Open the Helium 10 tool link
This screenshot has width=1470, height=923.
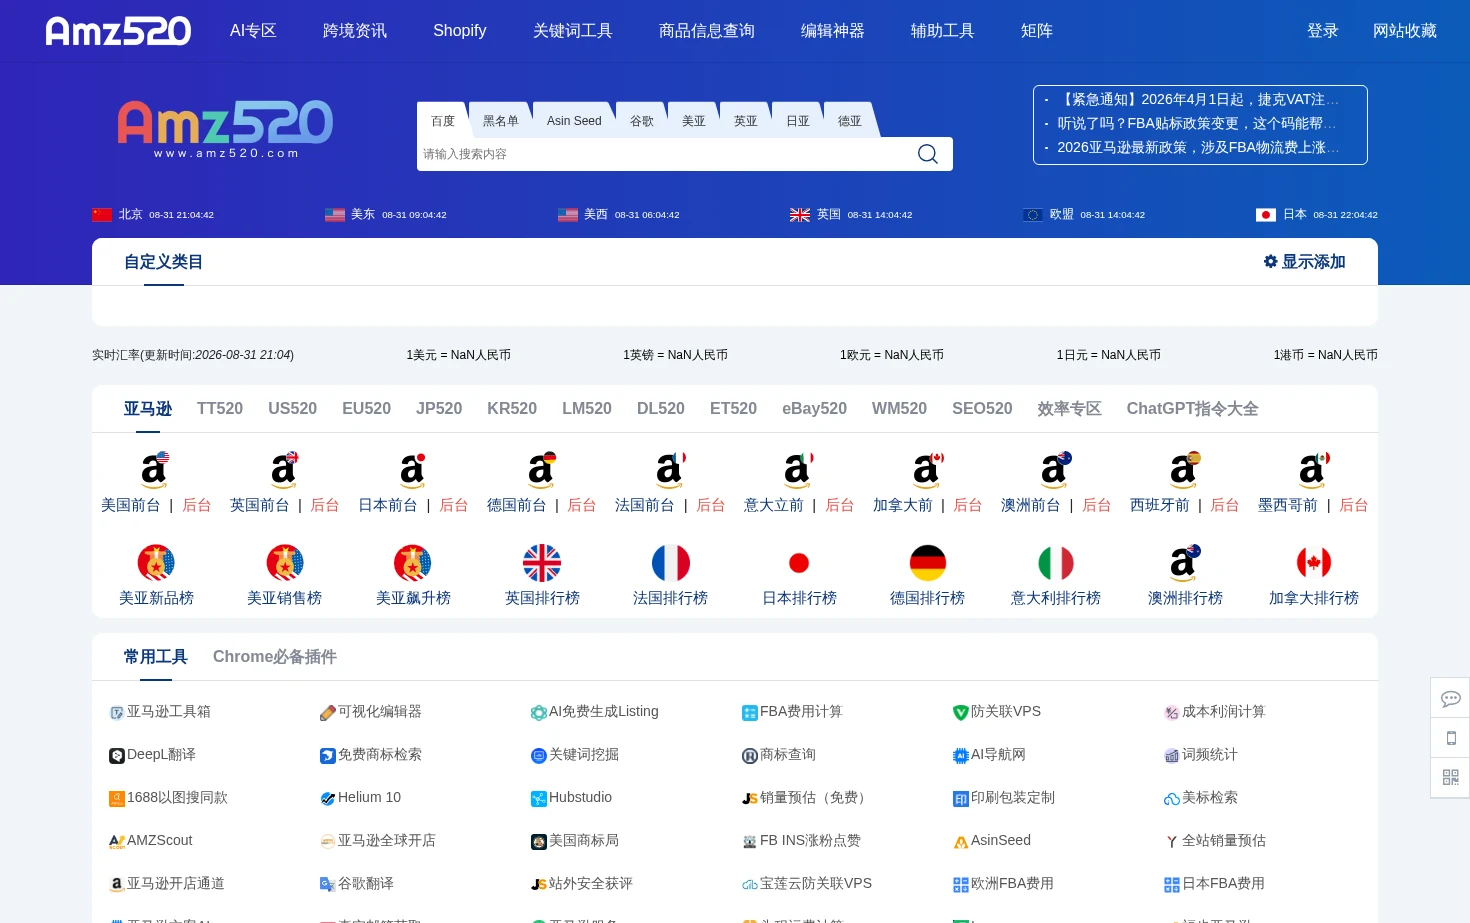360,798
